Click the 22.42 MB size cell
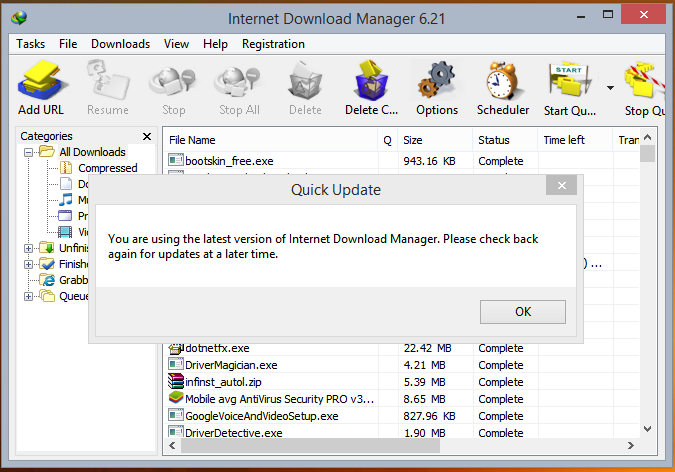675x472 pixels. (x=427, y=348)
